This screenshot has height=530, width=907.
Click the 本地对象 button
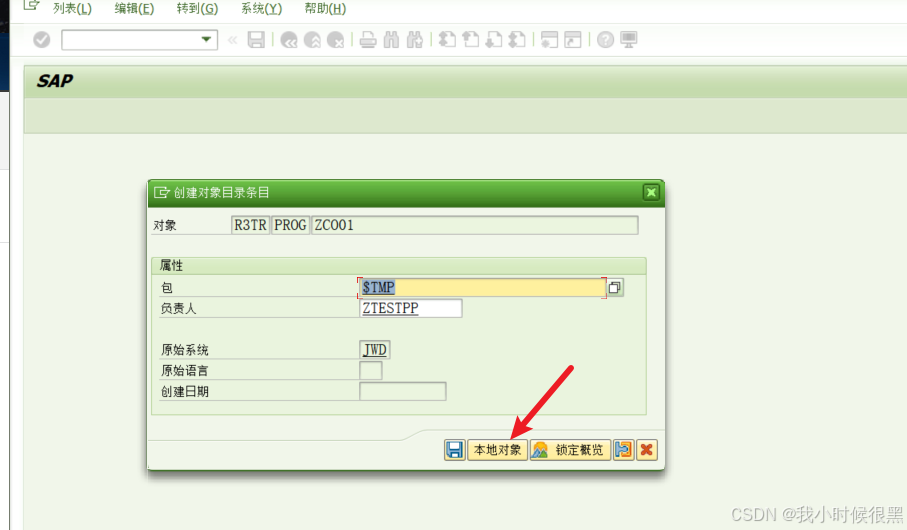[497, 450]
